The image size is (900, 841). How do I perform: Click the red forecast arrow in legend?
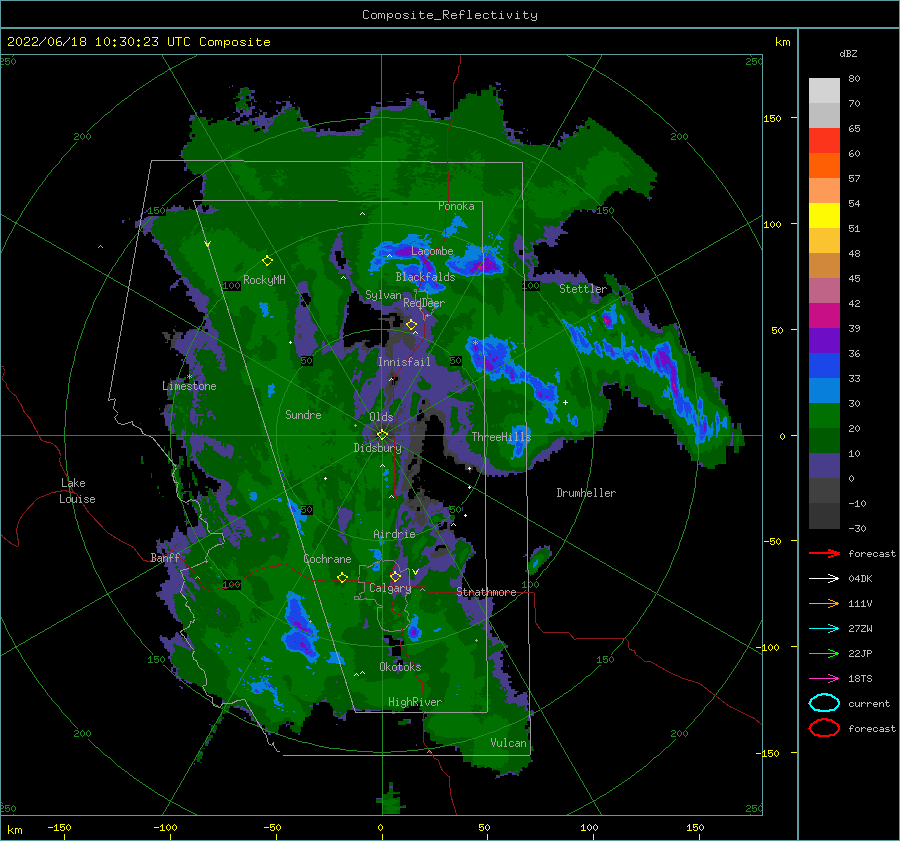[824, 553]
